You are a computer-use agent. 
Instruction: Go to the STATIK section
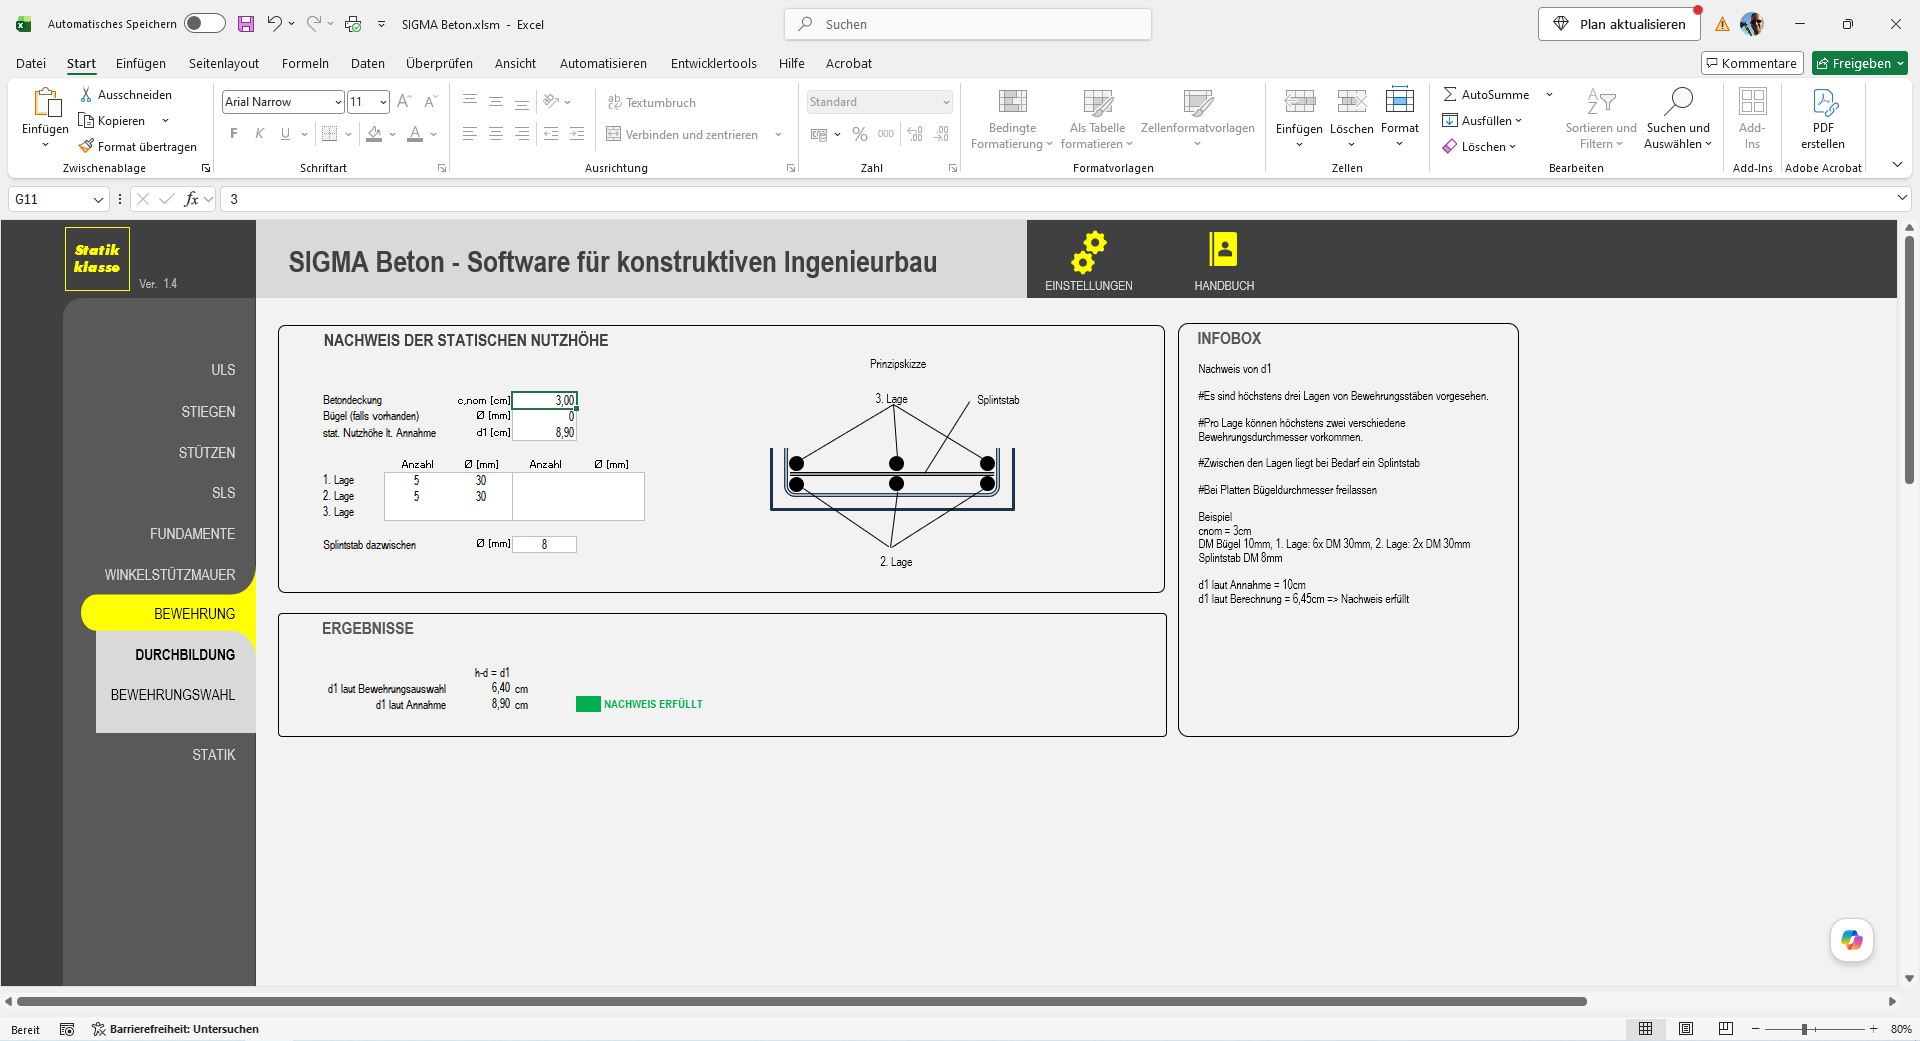[x=214, y=755]
